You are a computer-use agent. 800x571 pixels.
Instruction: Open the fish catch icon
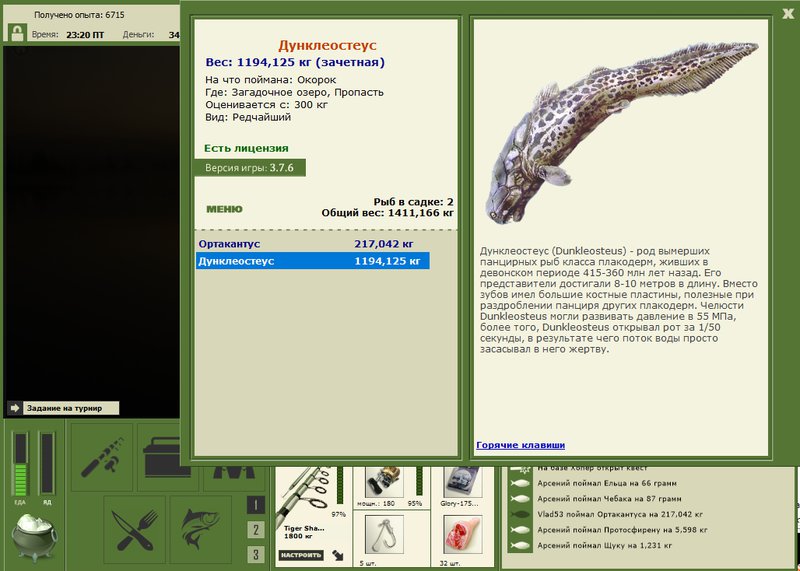click(201, 529)
